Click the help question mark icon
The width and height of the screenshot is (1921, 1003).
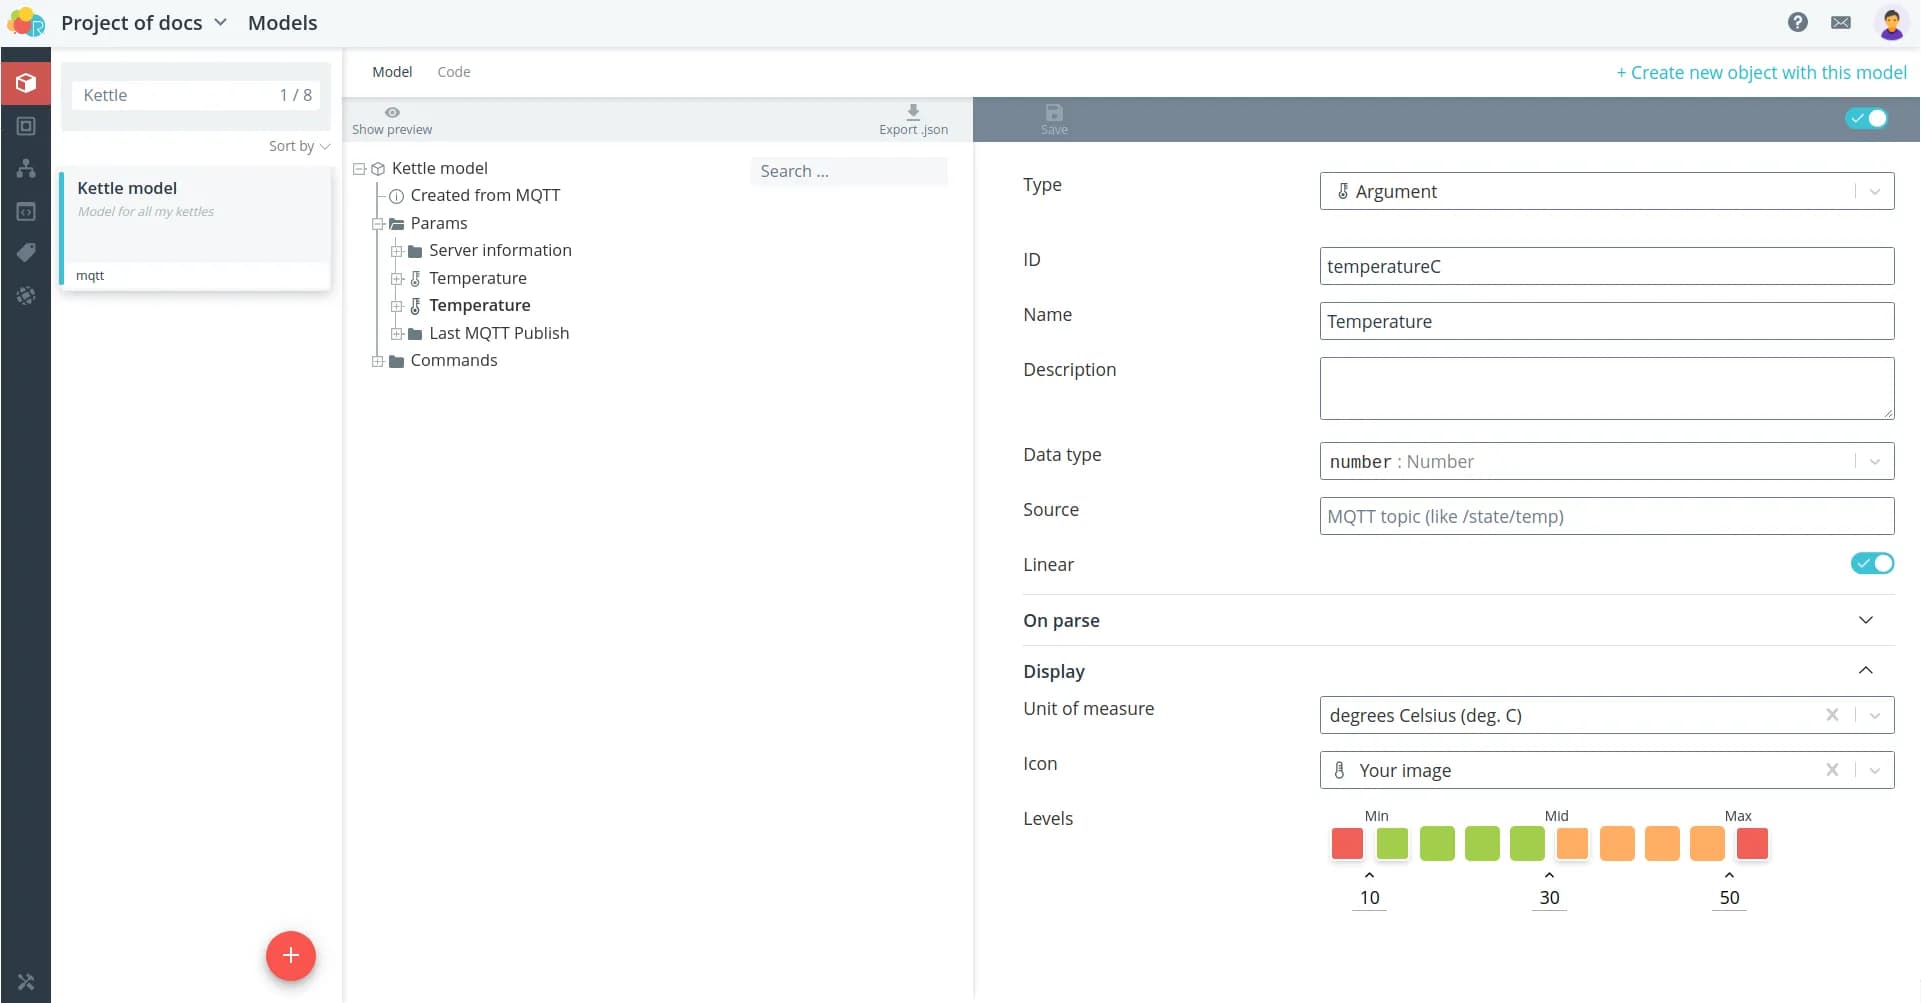1797,22
